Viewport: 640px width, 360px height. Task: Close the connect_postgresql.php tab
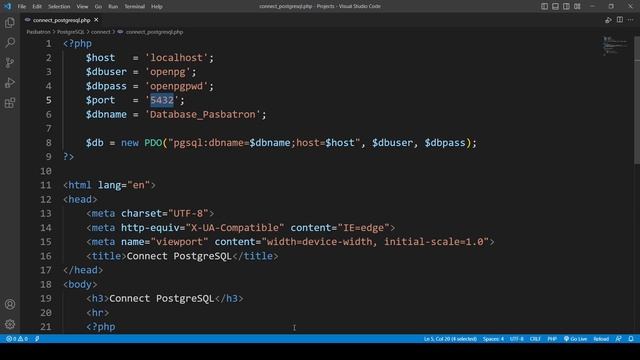(96, 20)
